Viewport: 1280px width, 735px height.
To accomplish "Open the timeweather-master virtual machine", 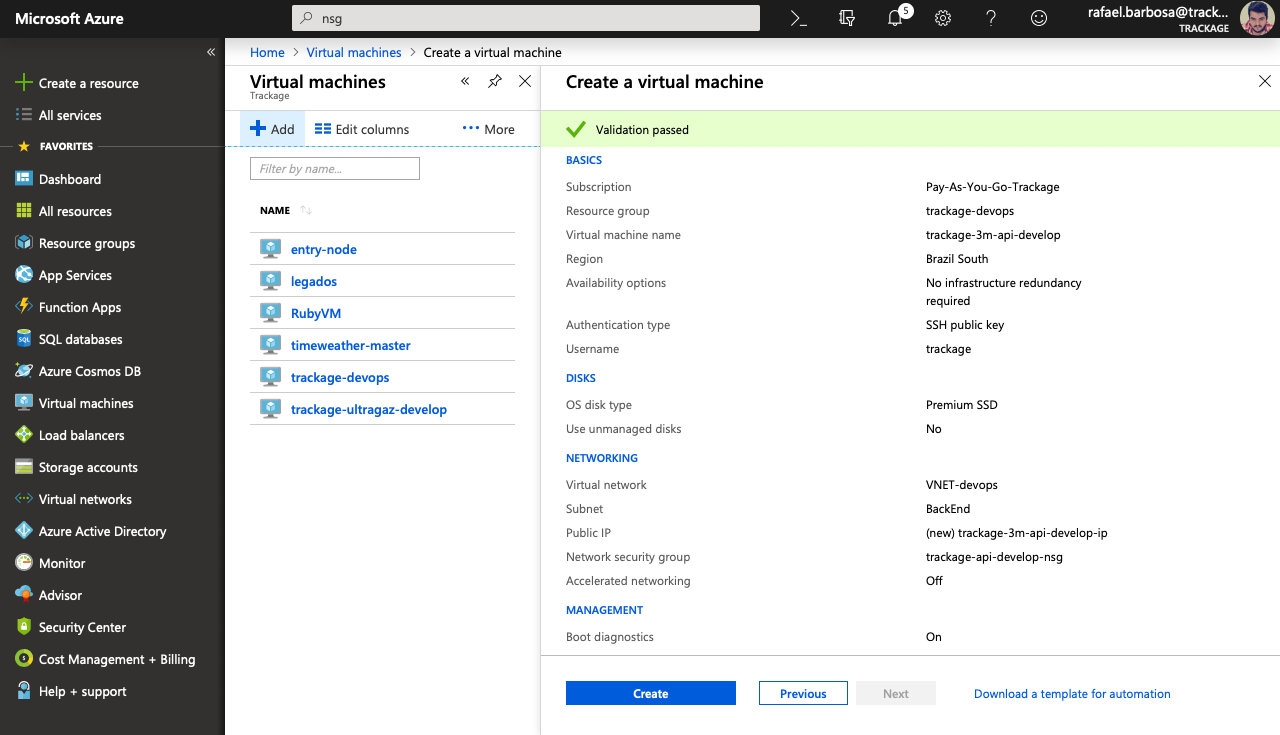I will pyautogui.click(x=351, y=345).
